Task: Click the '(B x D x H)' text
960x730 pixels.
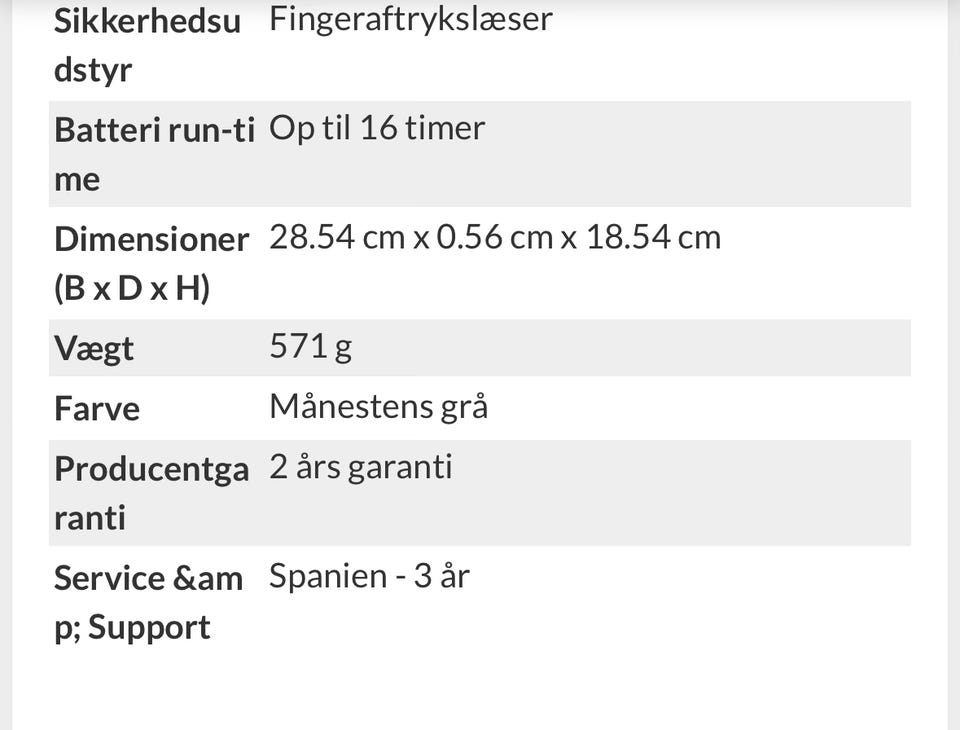Action: click(131, 289)
